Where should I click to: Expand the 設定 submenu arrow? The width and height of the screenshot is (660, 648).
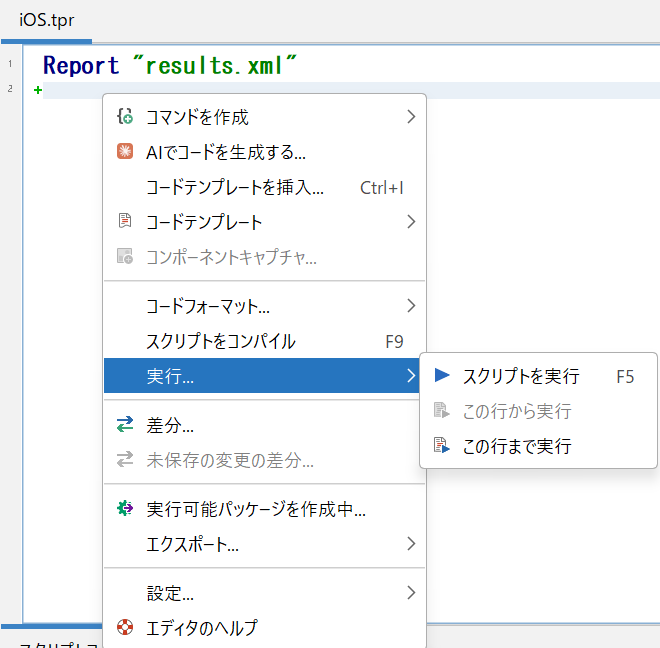pos(411,593)
